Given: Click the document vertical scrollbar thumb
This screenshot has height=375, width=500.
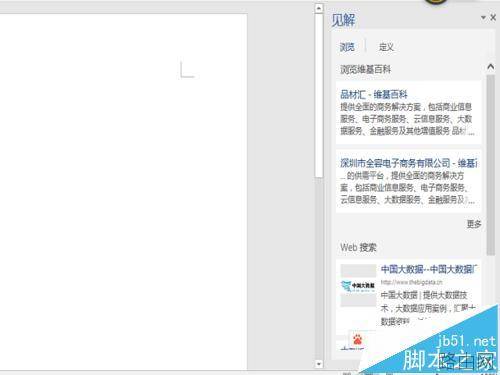Looking at the screenshot, I should click(x=319, y=96).
